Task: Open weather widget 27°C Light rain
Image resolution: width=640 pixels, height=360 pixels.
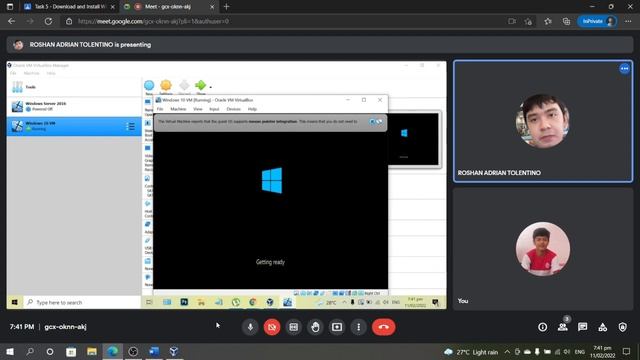Action: coord(471,352)
